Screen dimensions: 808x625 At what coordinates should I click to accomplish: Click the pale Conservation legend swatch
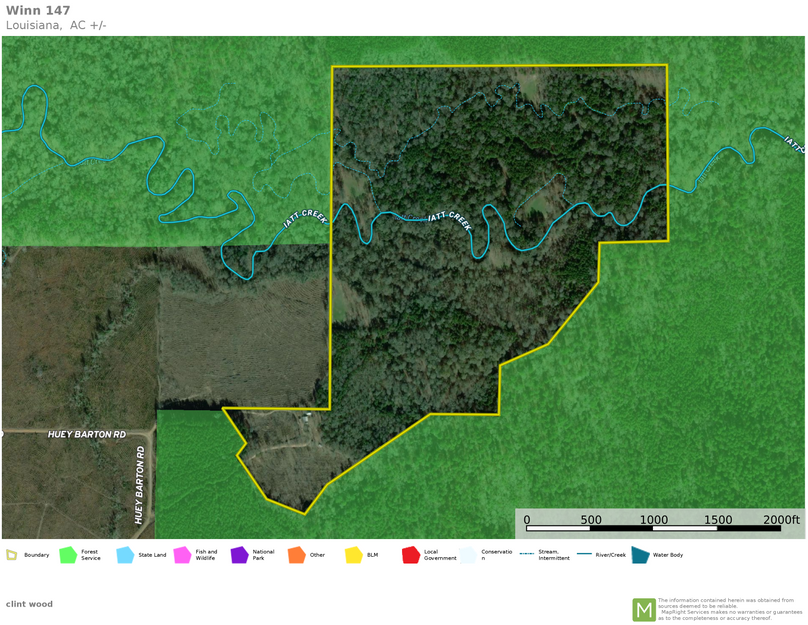pyautogui.click(x=468, y=555)
